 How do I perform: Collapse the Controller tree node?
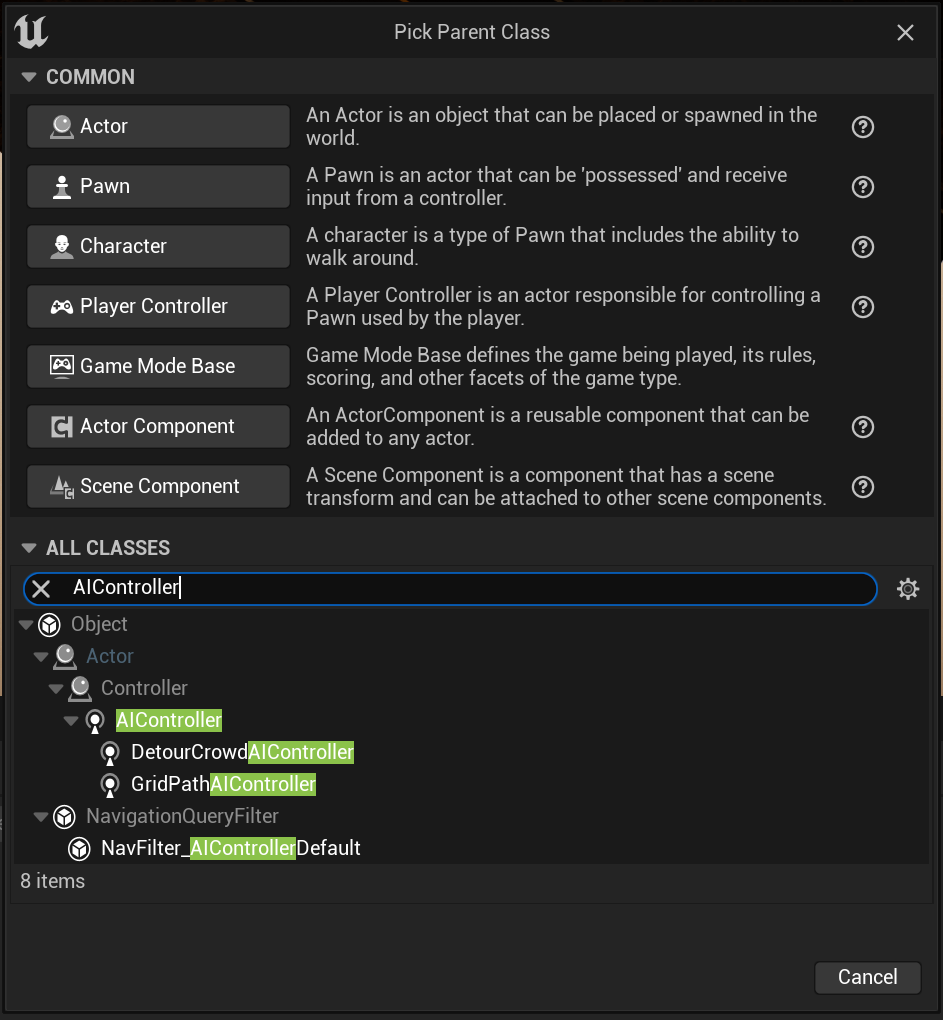(56, 688)
